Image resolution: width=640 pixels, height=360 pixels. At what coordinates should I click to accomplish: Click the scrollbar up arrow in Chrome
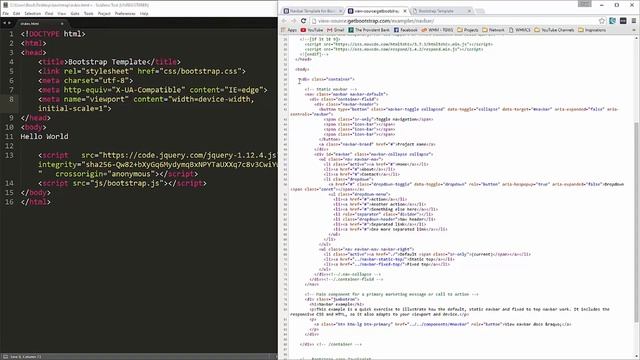pyautogui.click(x=636, y=38)
